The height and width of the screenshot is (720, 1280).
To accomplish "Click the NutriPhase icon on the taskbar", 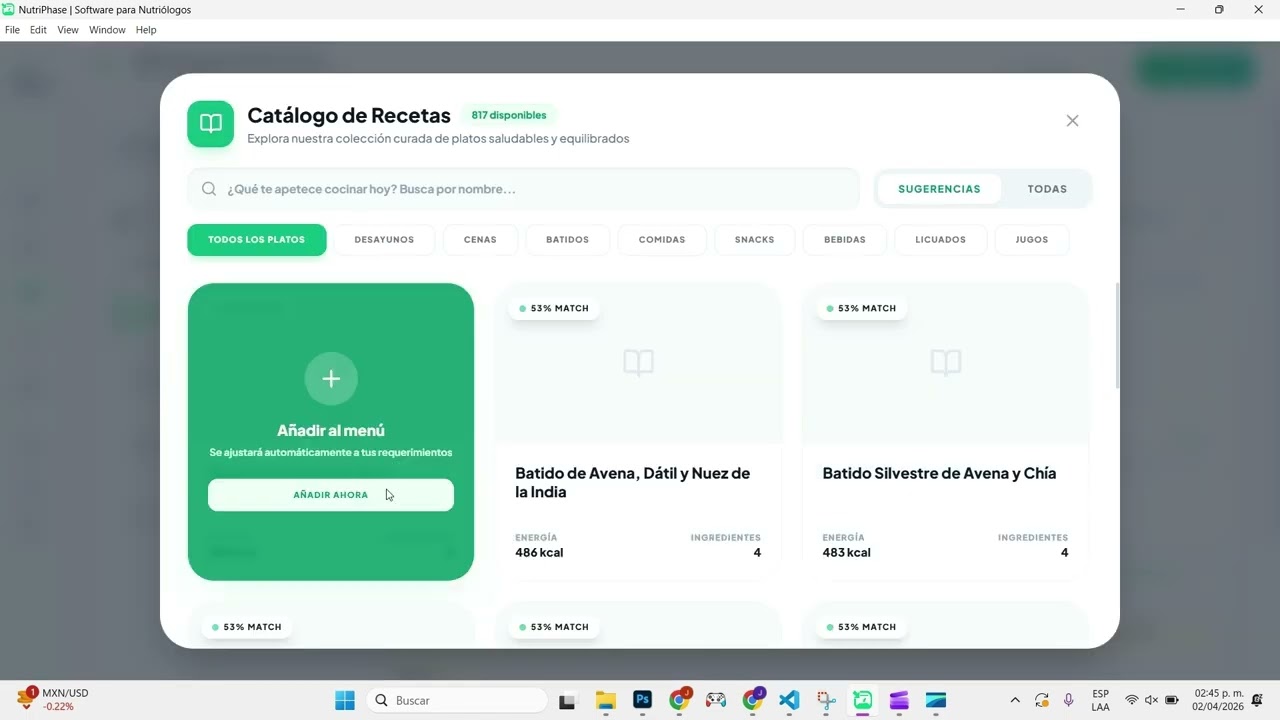I will [x=862, y=700].
